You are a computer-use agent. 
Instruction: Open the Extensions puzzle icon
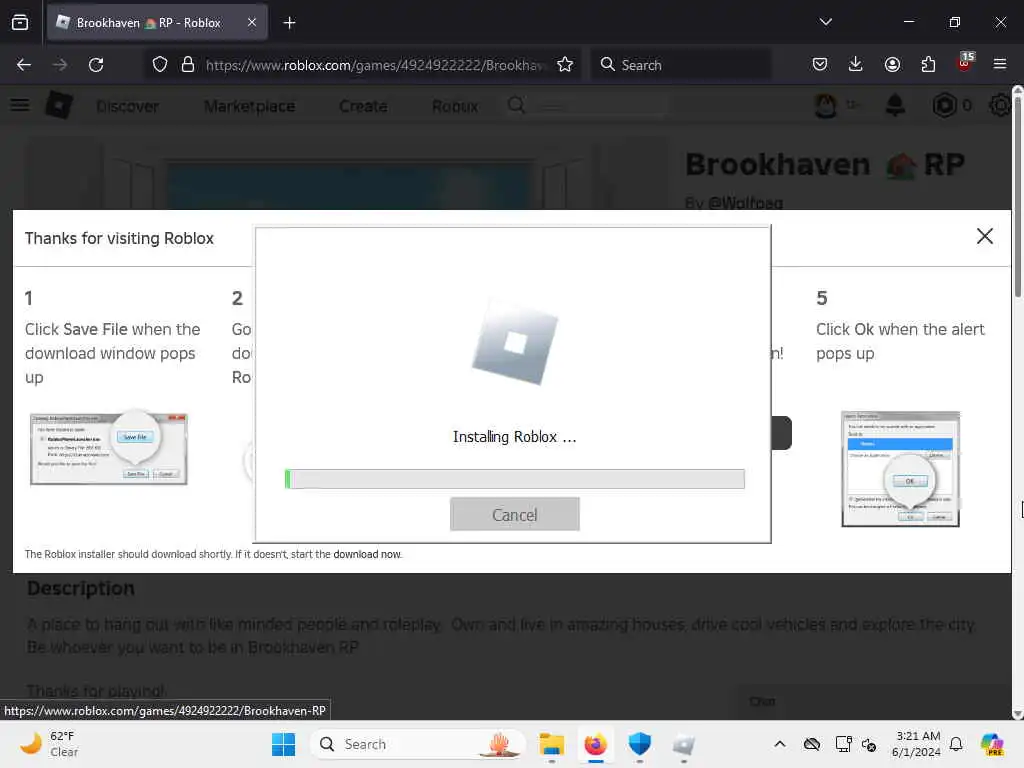tap(928, 64)
